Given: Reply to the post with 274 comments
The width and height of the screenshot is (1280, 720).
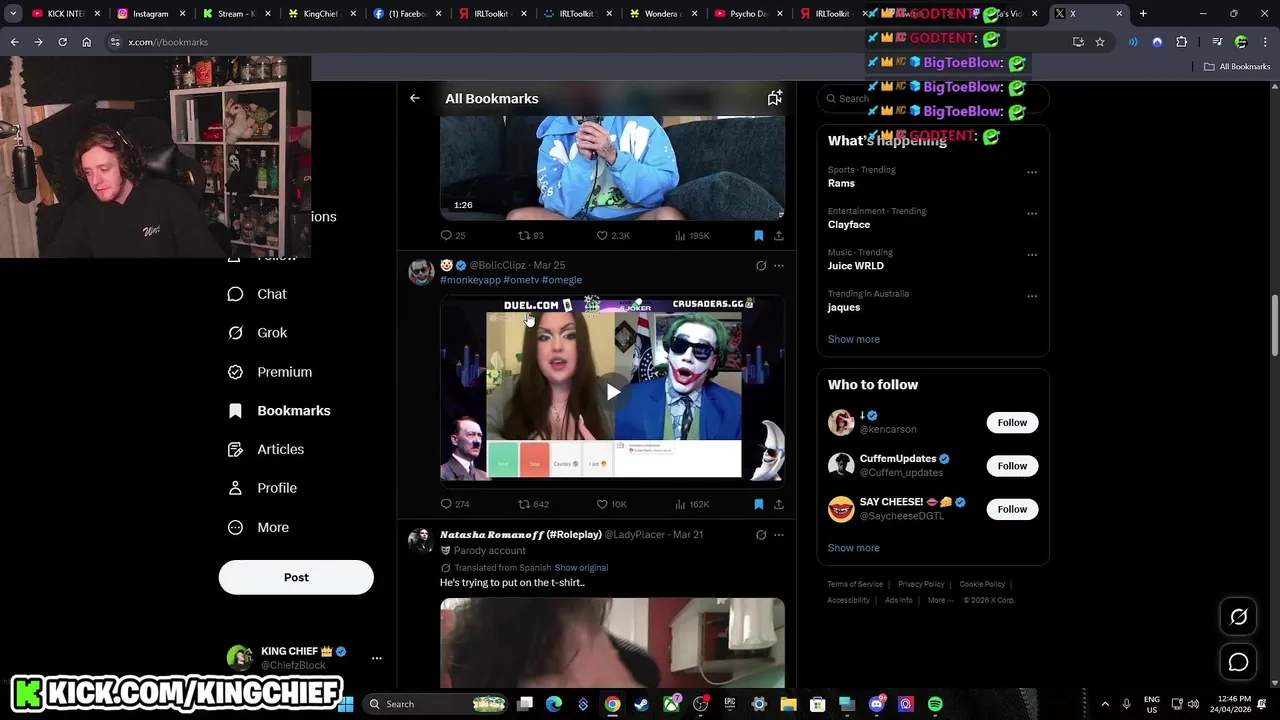Looking at the screenshot, I should (455, 504).
